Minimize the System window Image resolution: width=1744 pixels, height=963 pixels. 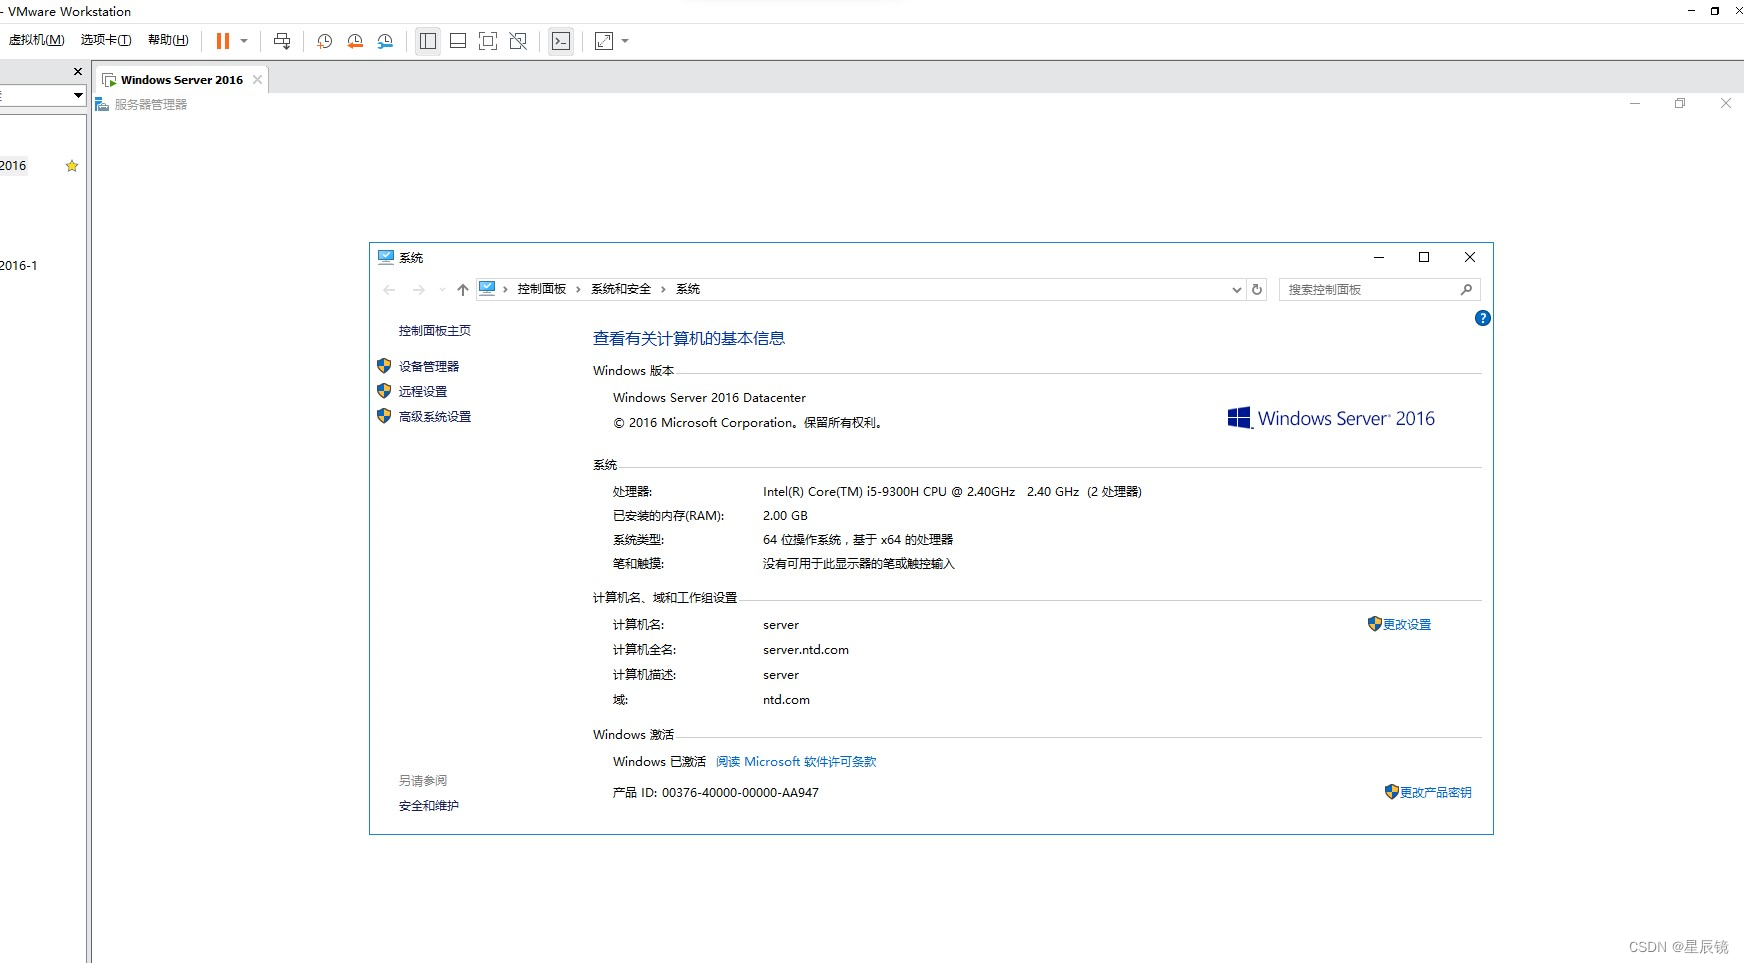1379,257
